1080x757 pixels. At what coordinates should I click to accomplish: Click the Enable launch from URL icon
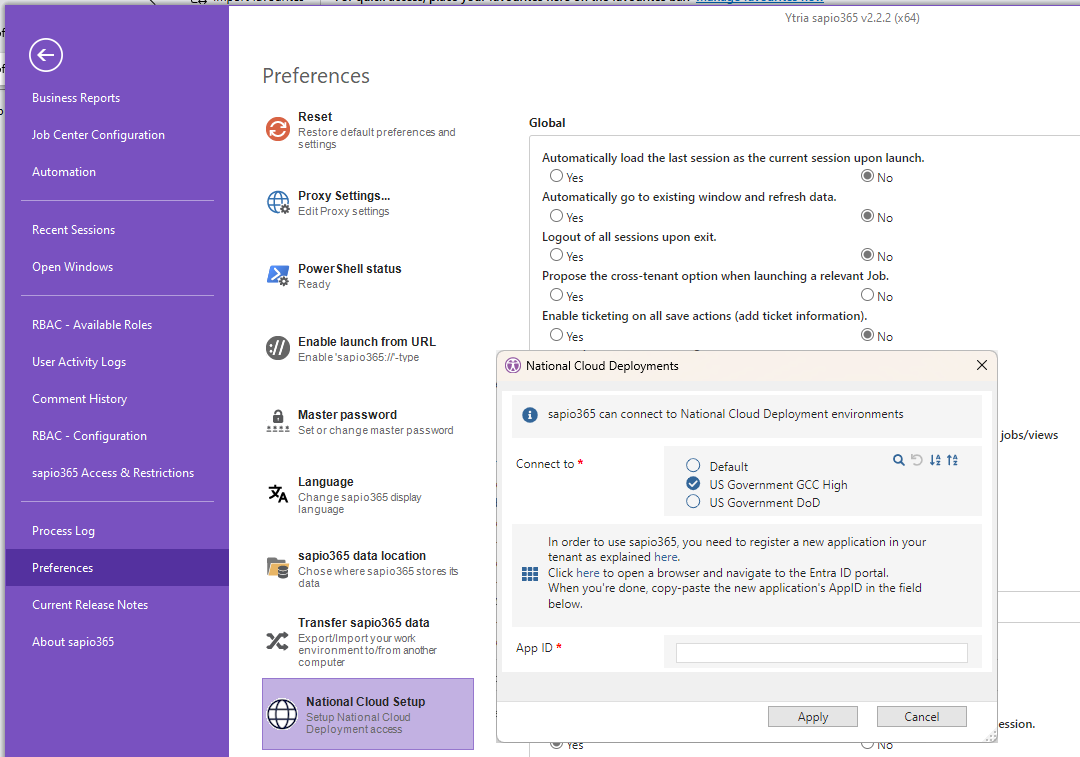(x=278, y=348)
